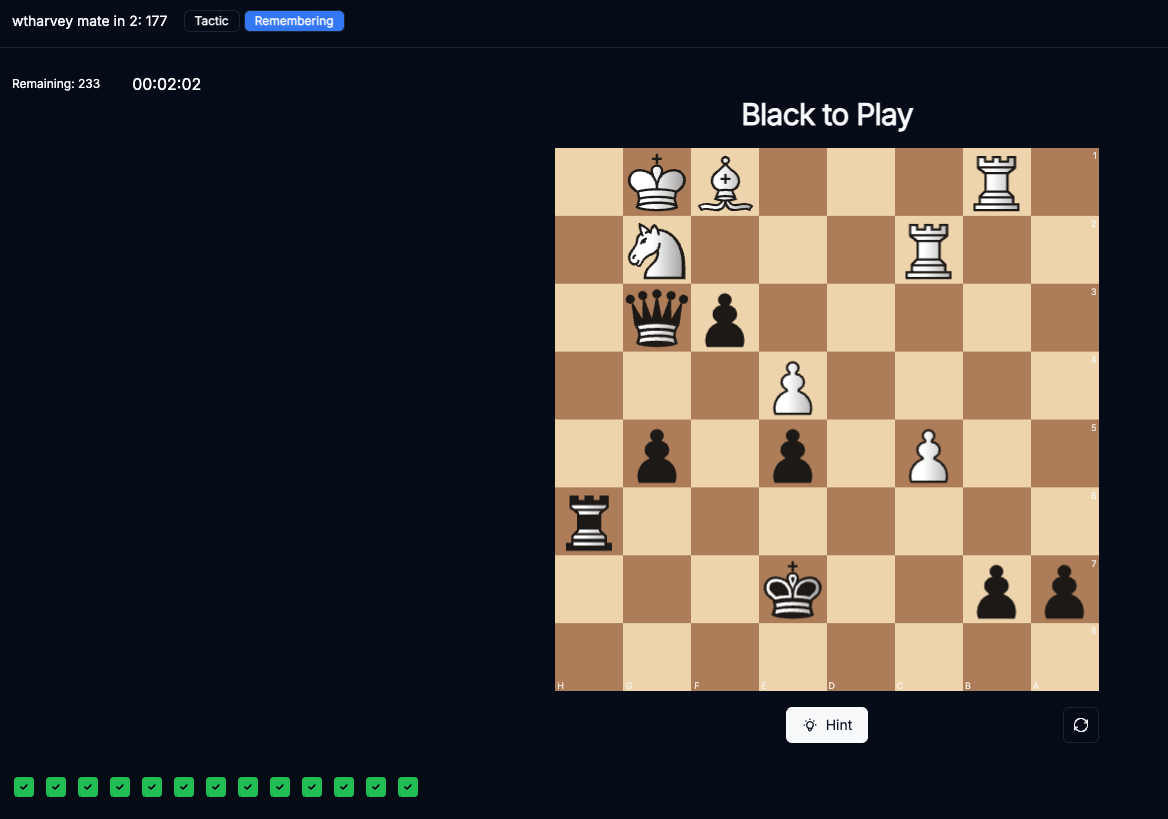Viewport: 1168px width, 819px height.
Task: Click the reset puzzle refresh icon
Action: tap(1080, 725)
